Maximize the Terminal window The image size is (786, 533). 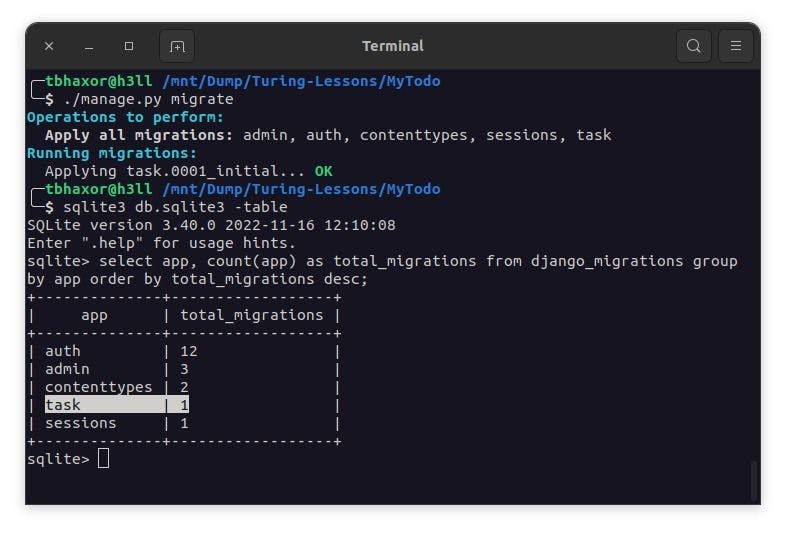129,46
